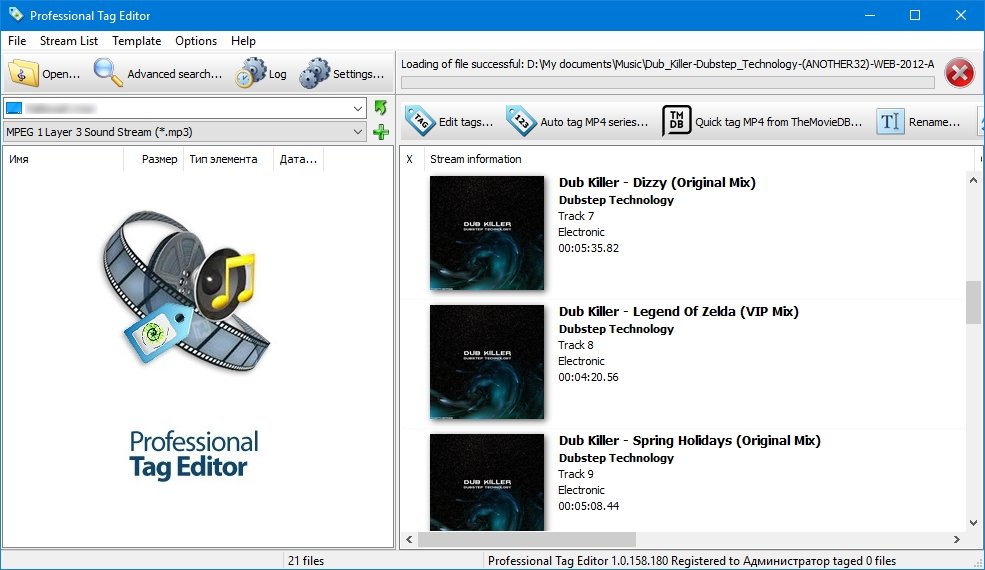Select the Legend Of Zelda album cover

click(x=487, y=361)
